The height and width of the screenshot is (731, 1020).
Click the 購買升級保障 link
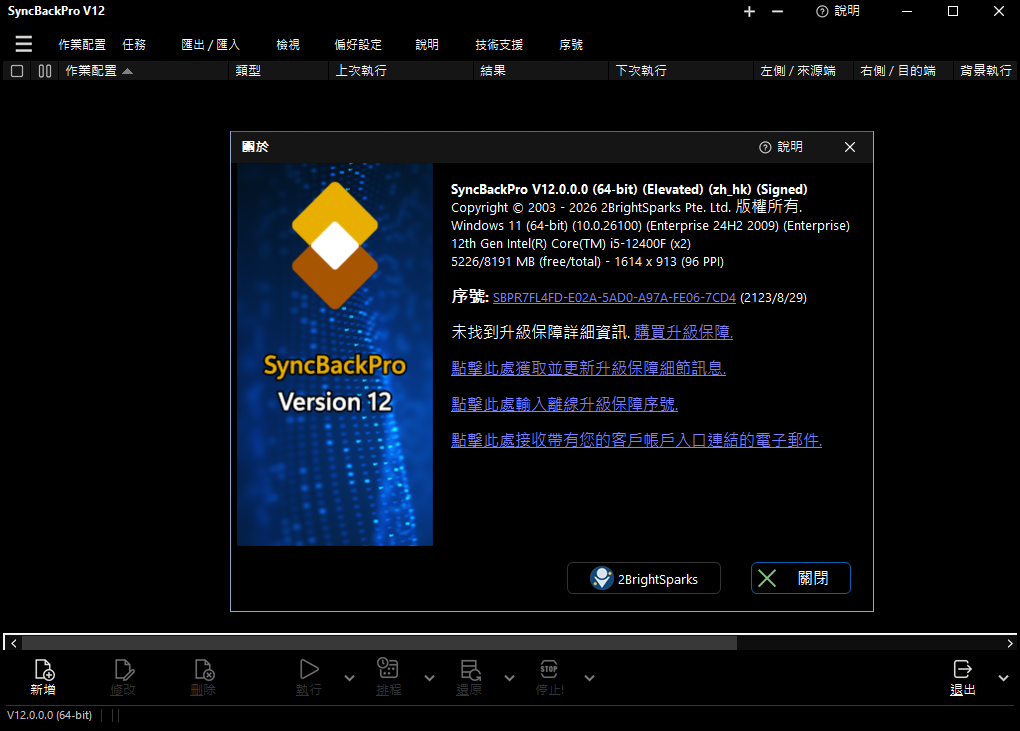click(x=684, y=332)
